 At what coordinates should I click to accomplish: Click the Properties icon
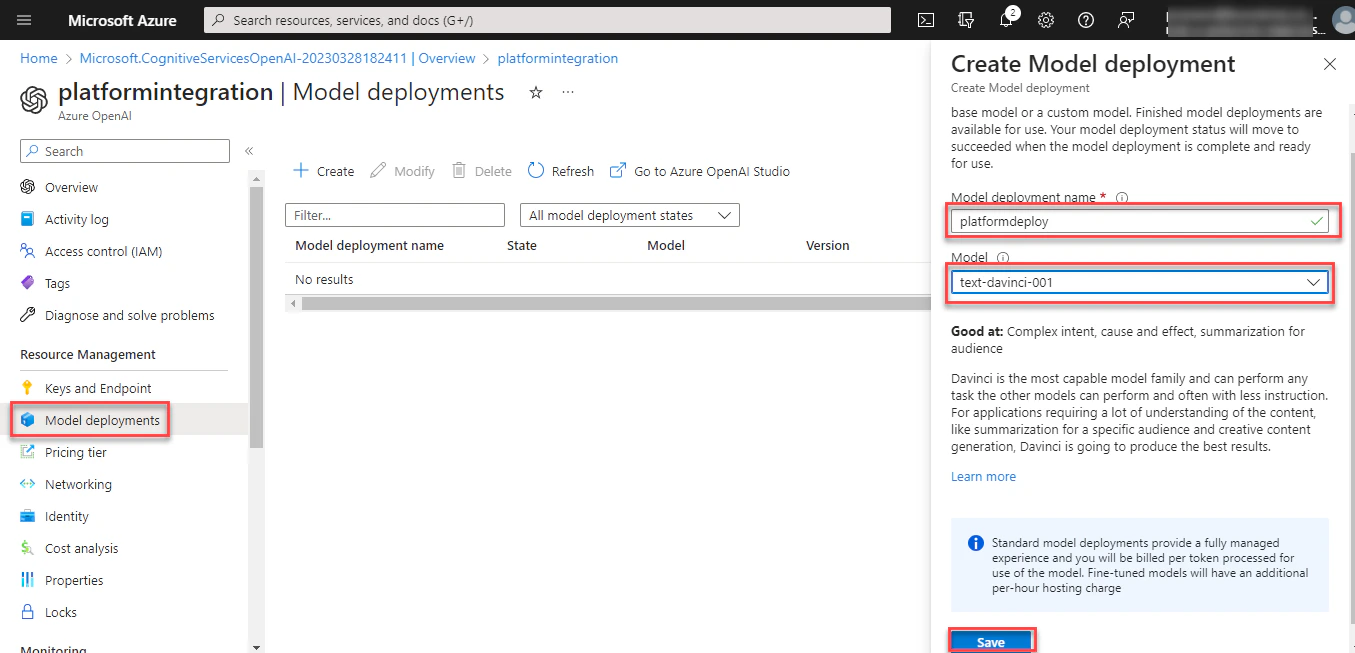pyautogui.click(x=28, y=580)
